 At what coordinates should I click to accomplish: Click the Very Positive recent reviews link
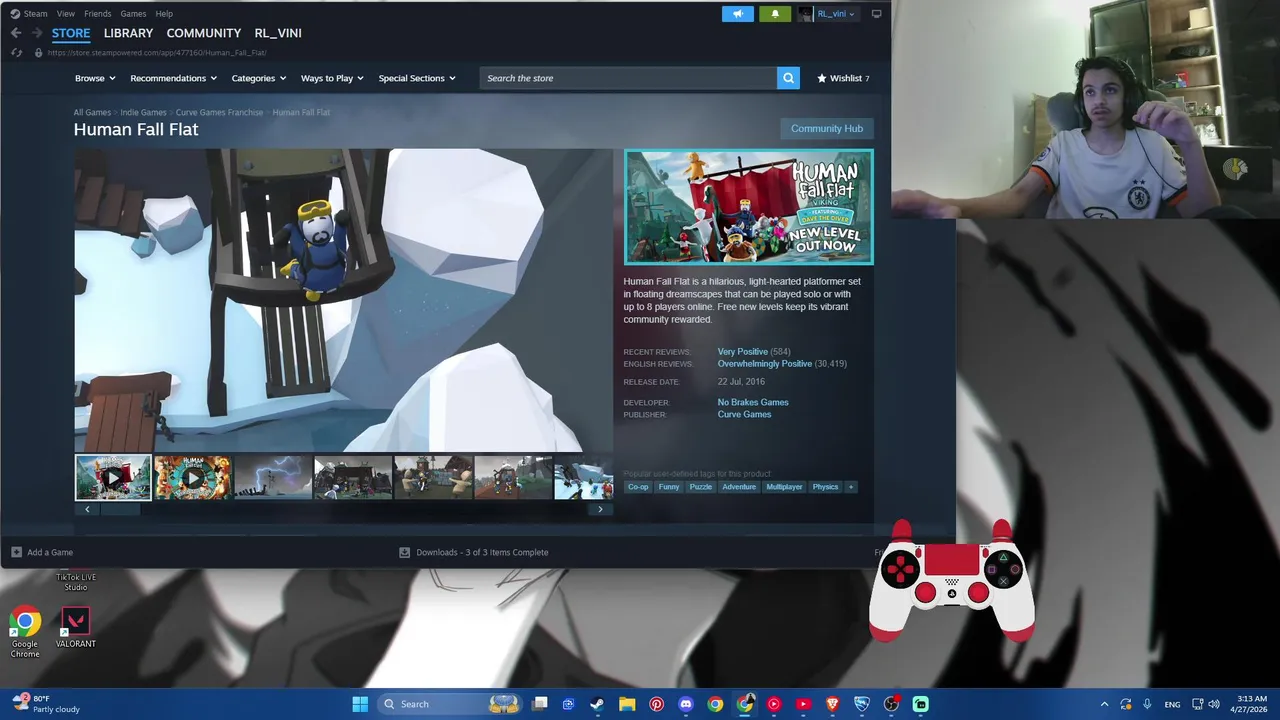coord(743,352)
